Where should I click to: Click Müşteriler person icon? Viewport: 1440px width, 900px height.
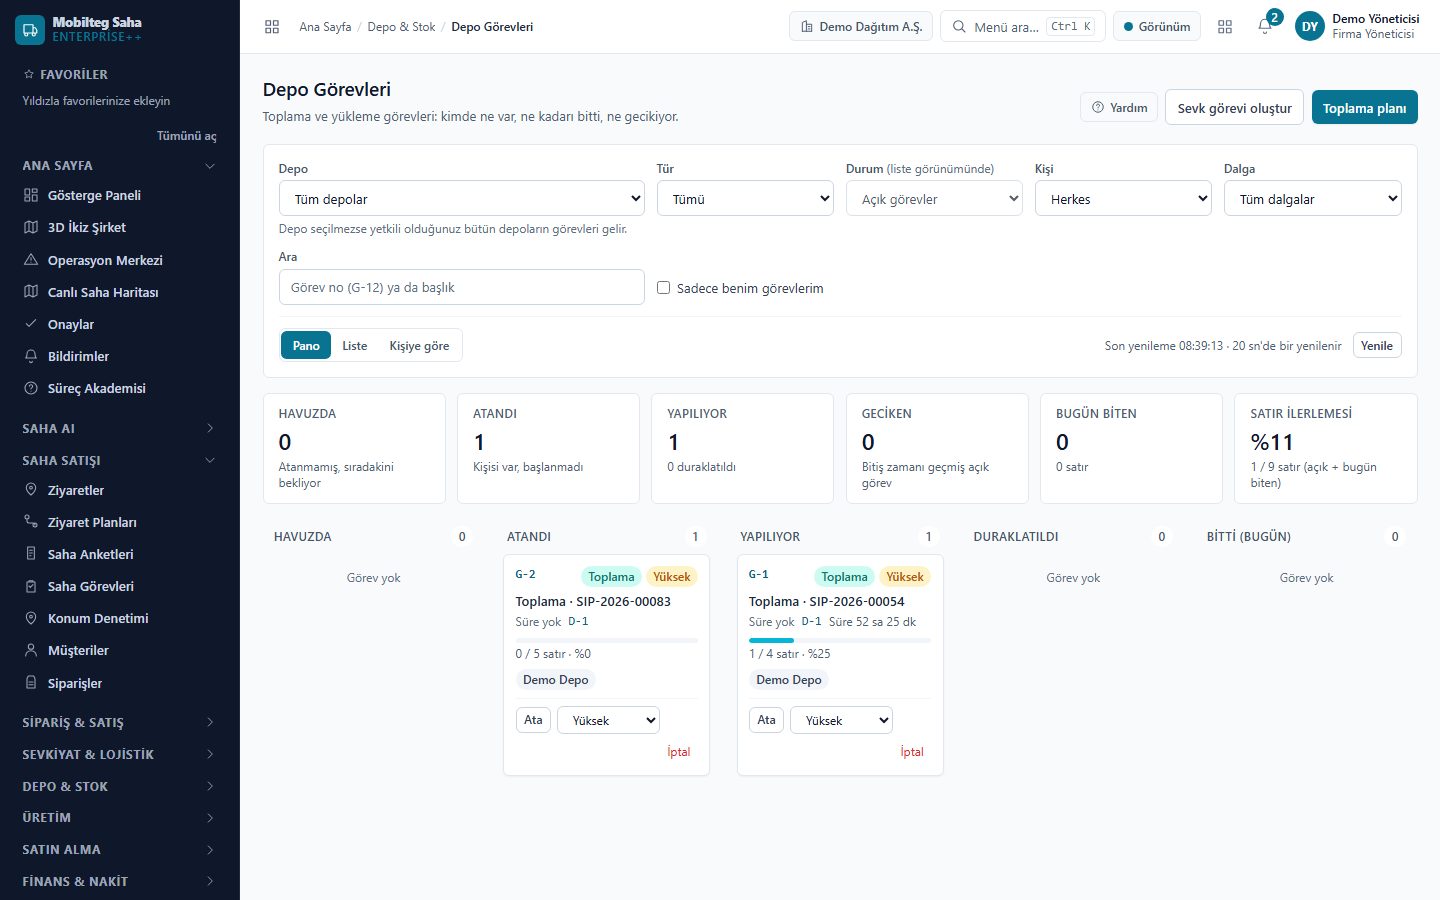[31, 650]
